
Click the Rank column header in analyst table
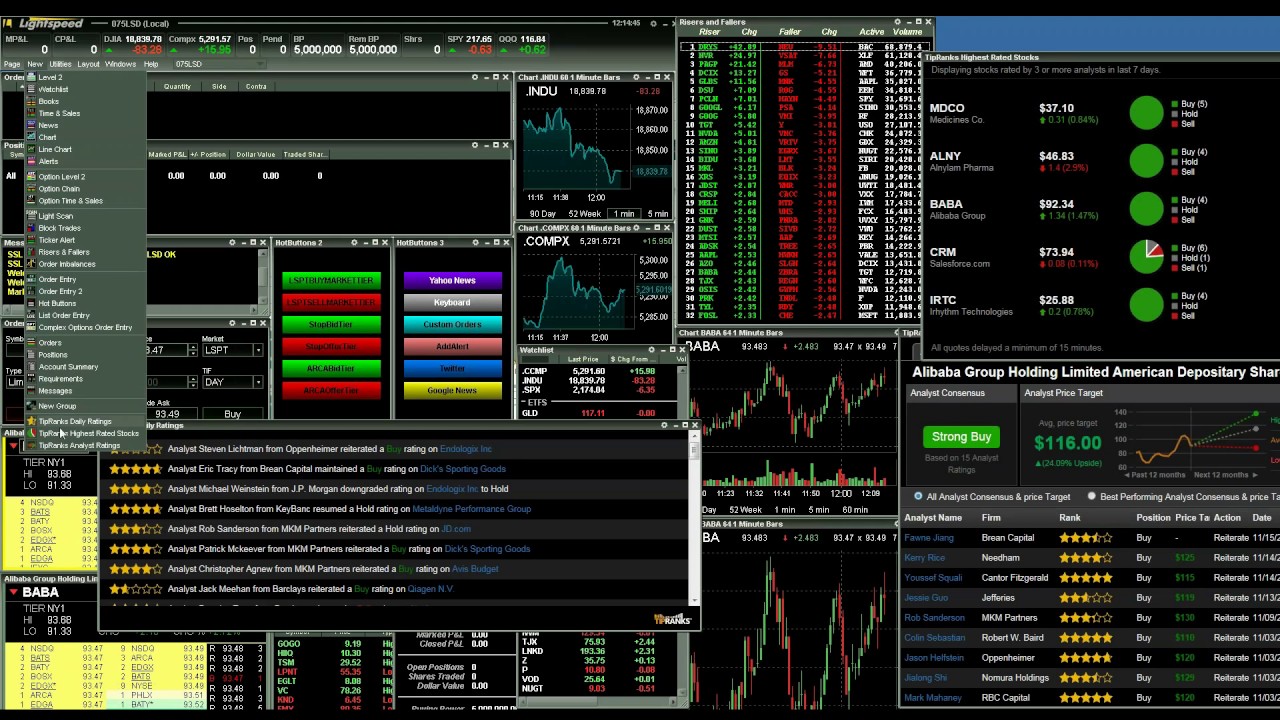[1069, 518]
